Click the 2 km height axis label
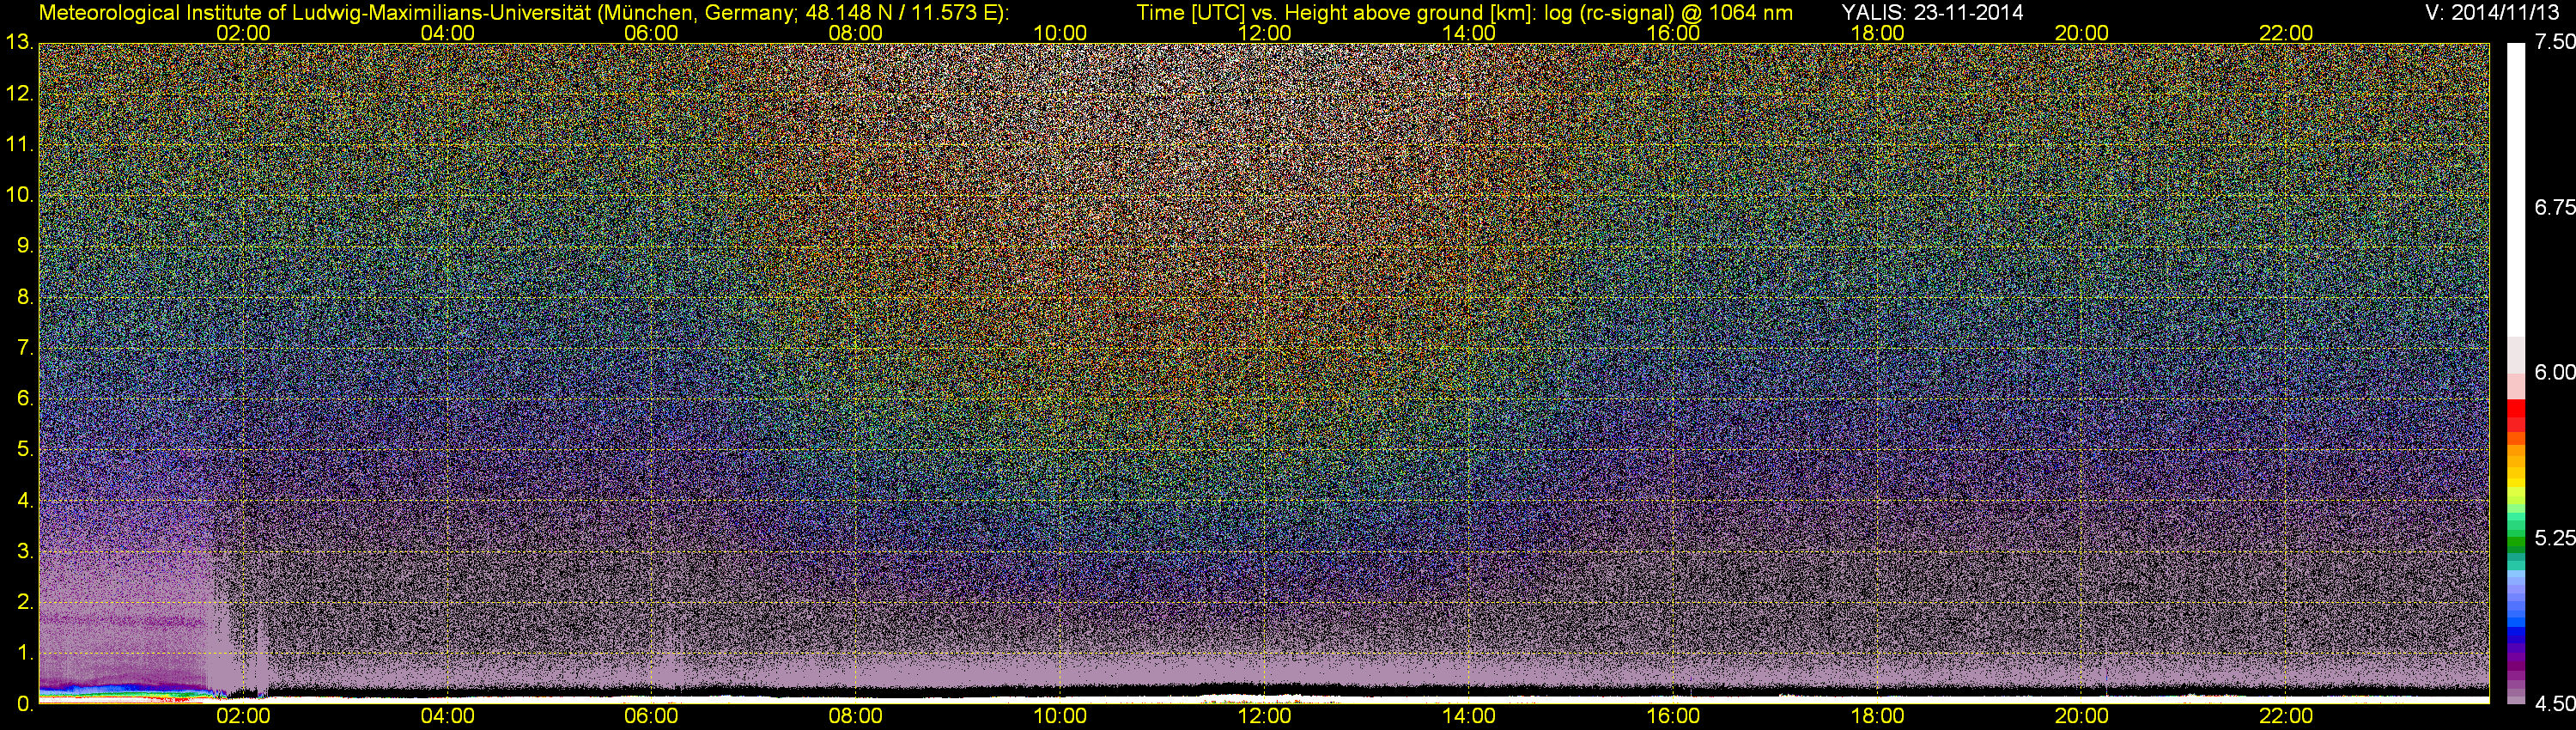Image resolution: width=2576 pixels, height=730 pixels. pos(24,602)
